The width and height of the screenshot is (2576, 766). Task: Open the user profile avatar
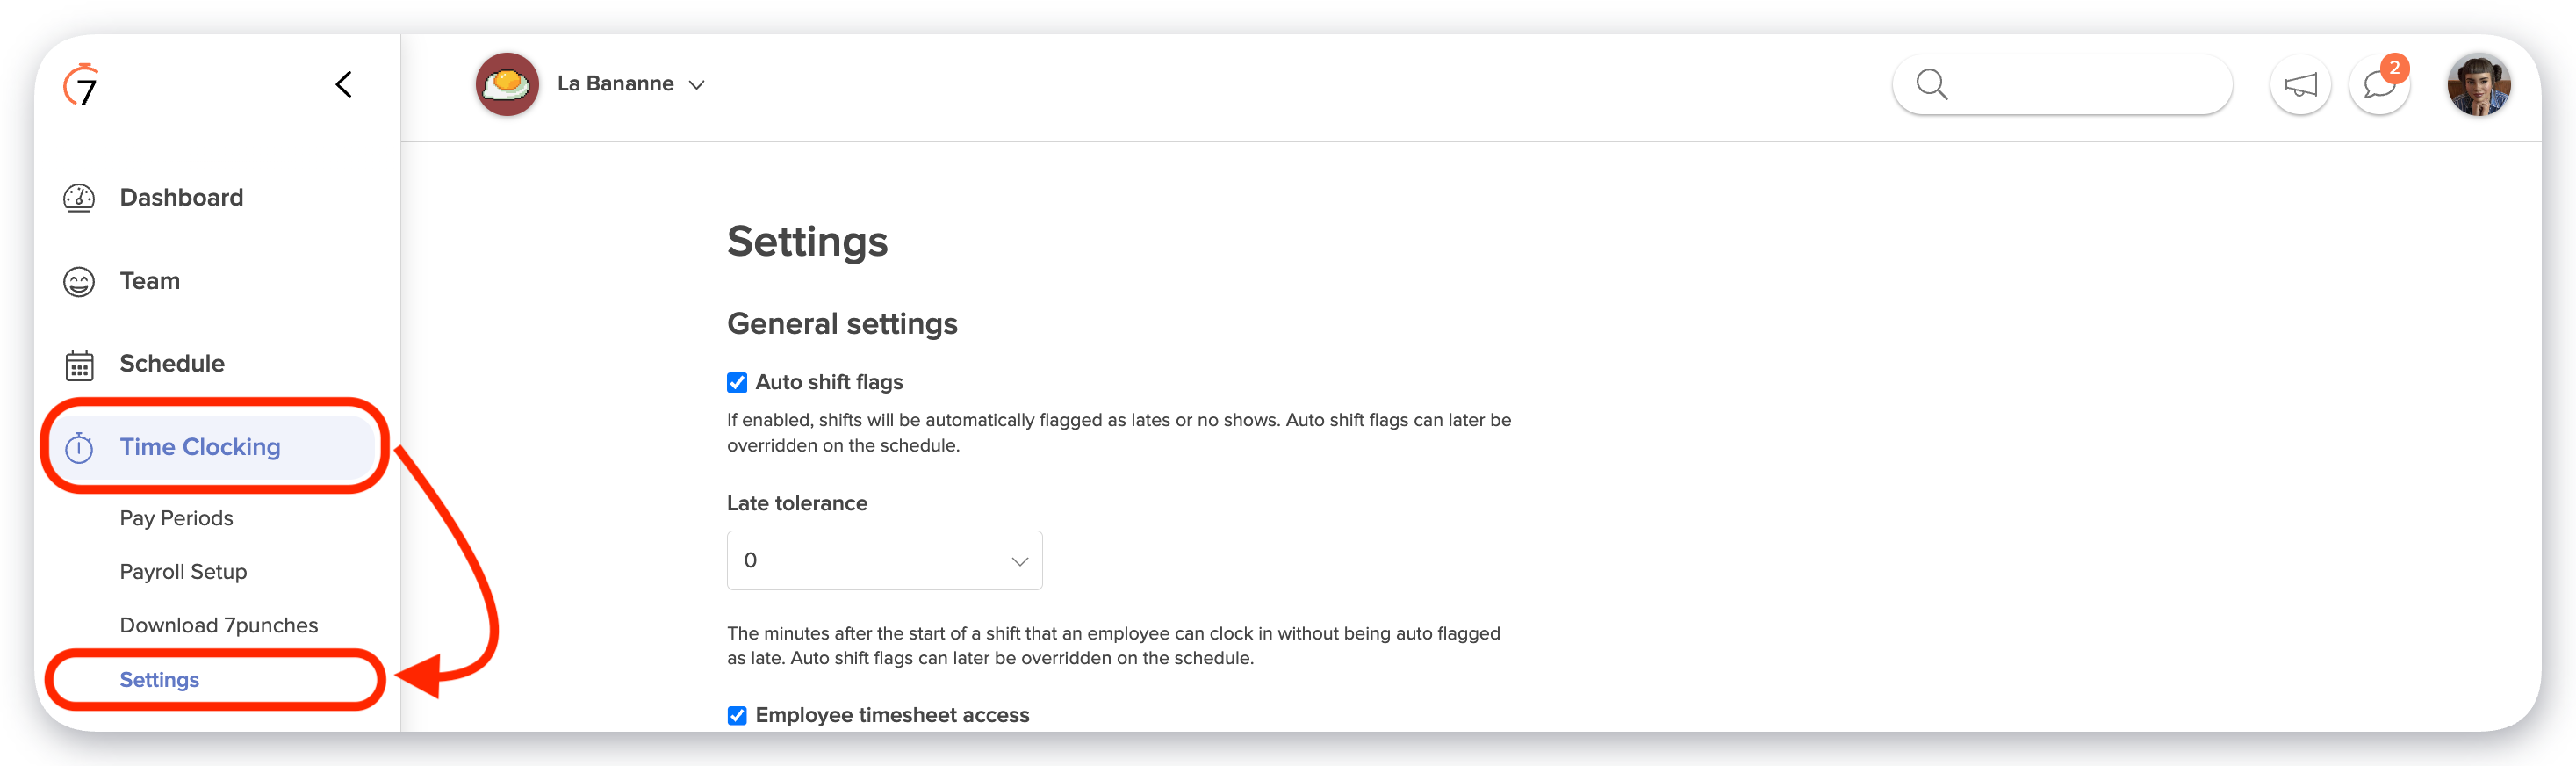(2478, 85)
